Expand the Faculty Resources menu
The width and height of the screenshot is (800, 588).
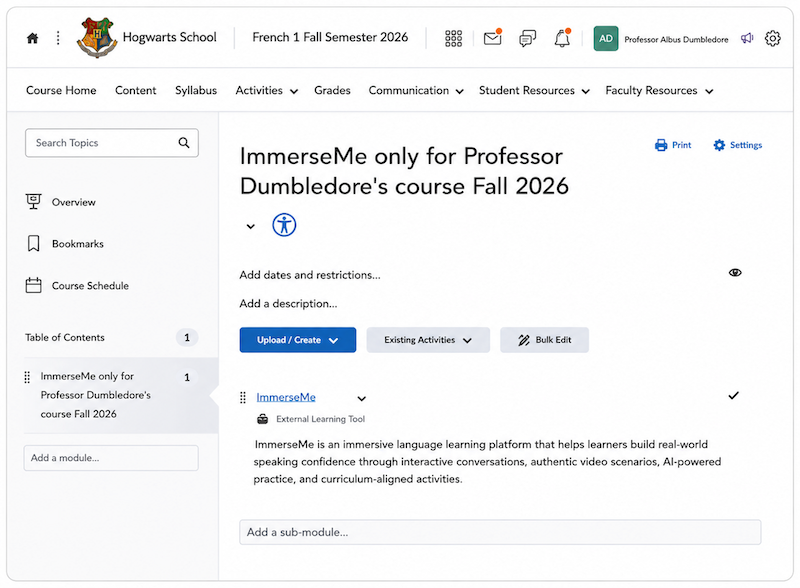(659, 90)
